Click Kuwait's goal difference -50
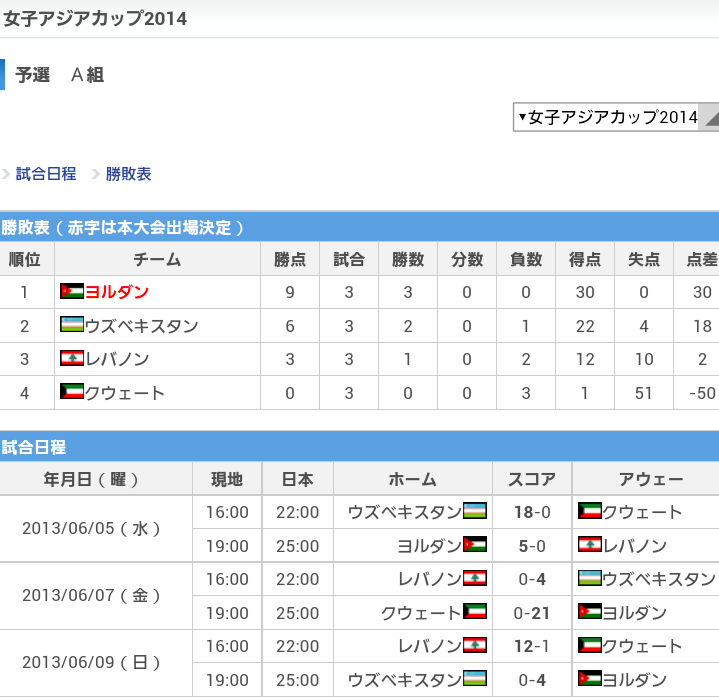719x699 pixels. [702, 393]
